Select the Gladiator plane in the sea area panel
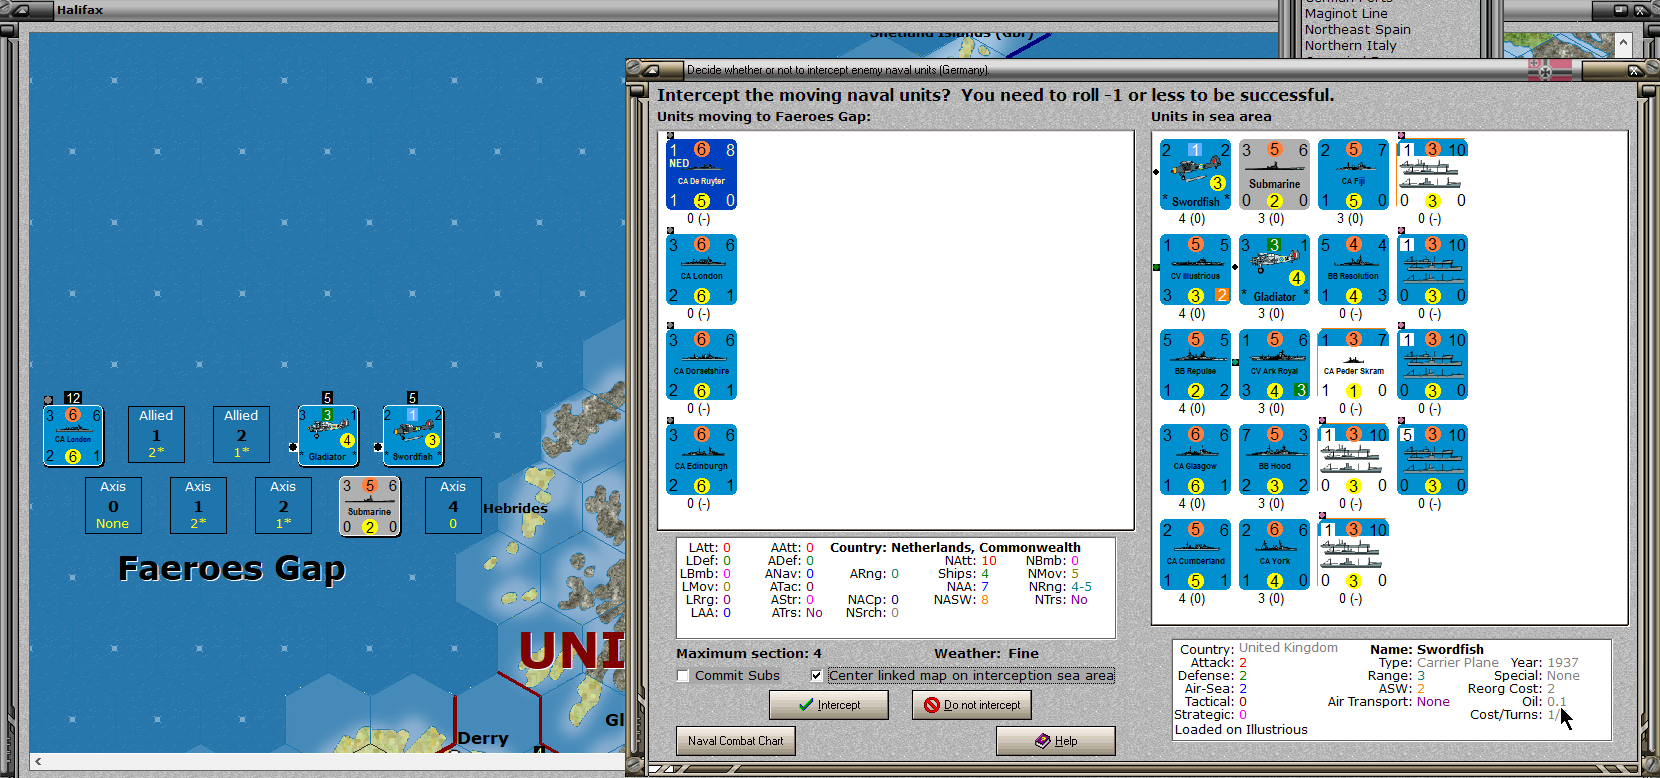Screen dimensions: 1660x778 (1274, 270)
